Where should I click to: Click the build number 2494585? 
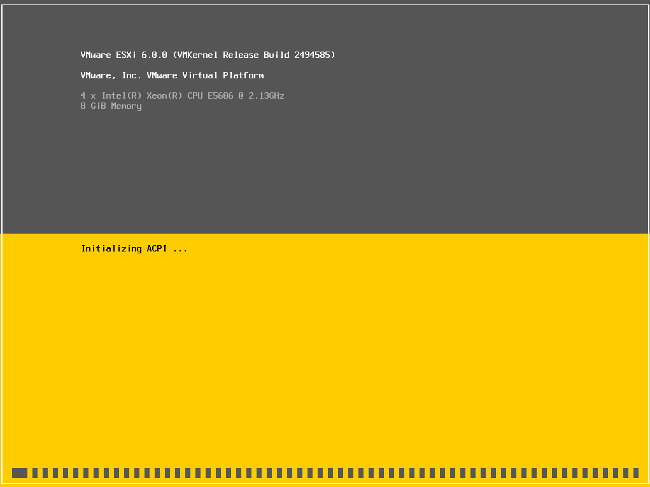(314, 55)
